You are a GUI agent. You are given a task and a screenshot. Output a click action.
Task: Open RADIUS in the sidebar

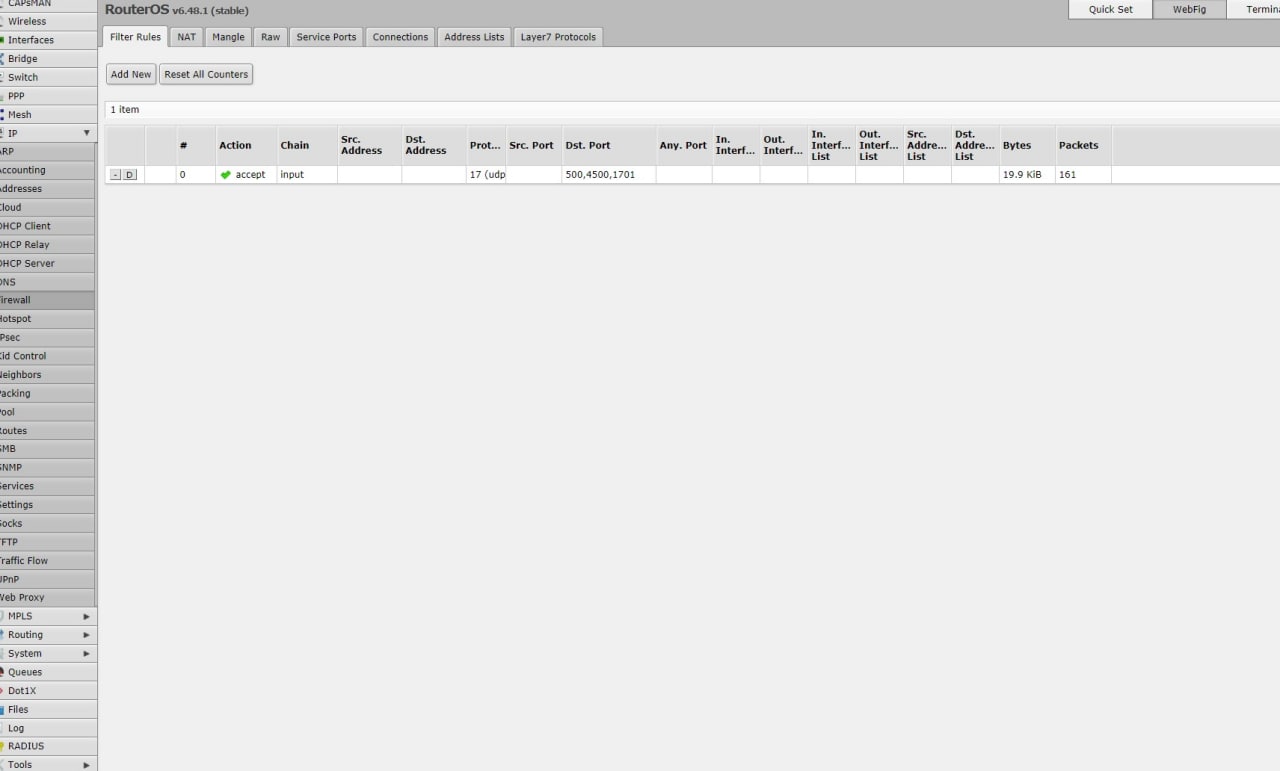[x=48, y=746]
